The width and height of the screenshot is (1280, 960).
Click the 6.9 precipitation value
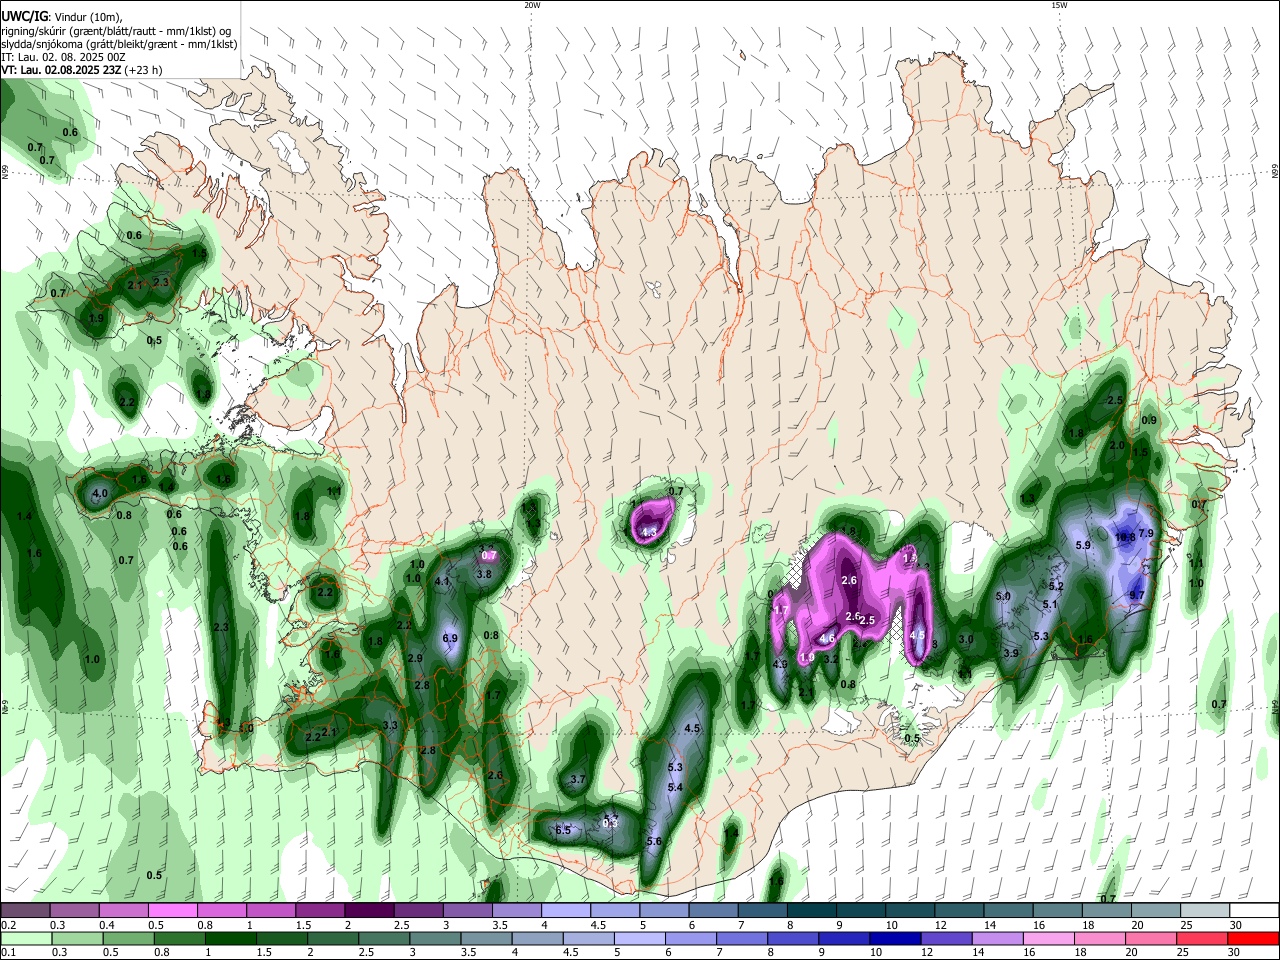(x=450, y=638)
